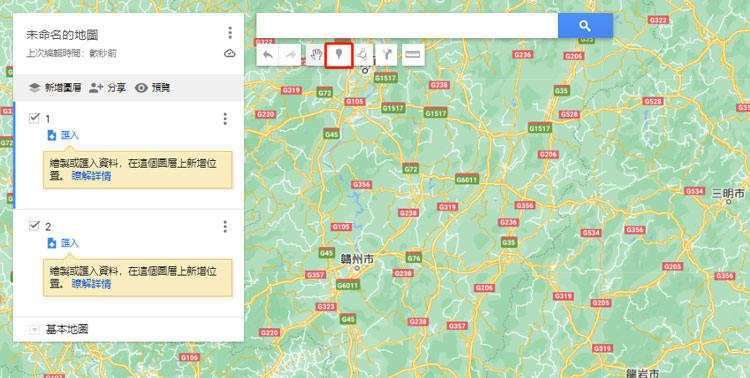Click layer name 2
The image size is (750, 378).
tap(48, 226)
